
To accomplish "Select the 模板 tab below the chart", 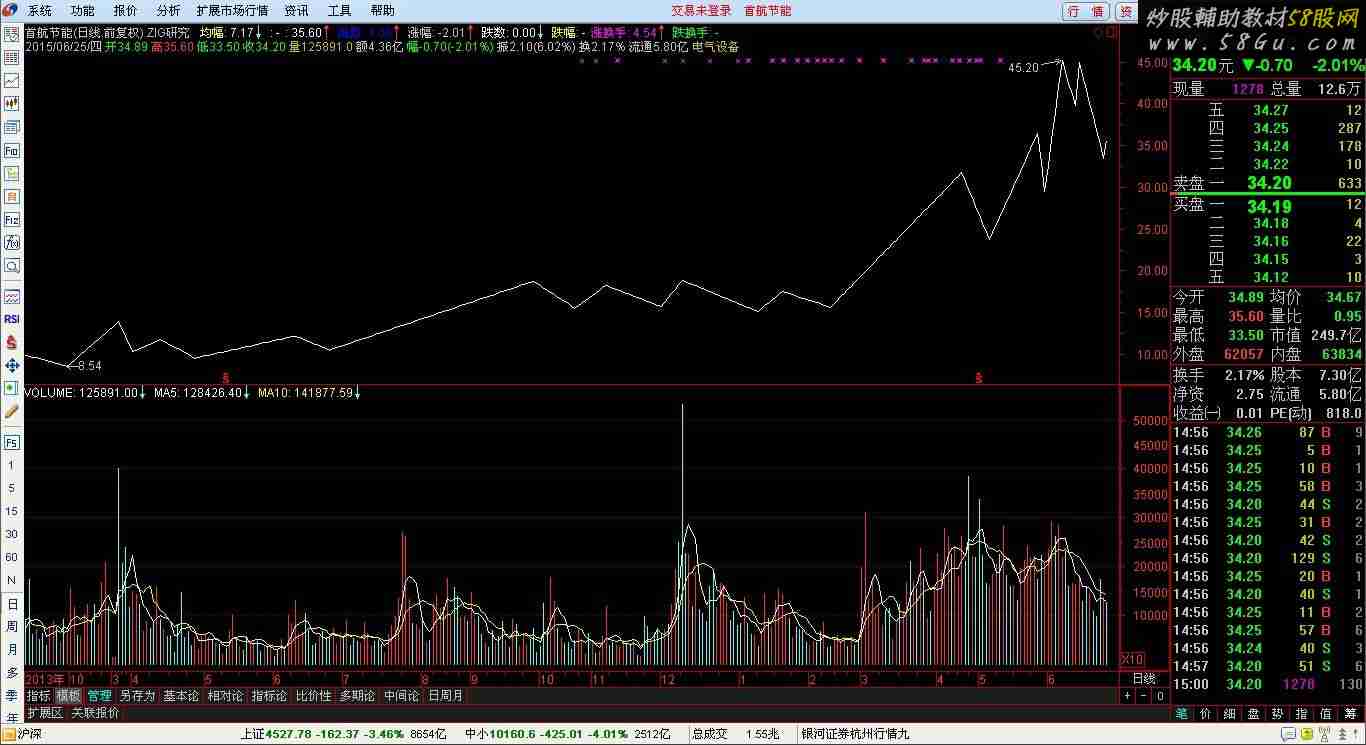I will pyautogui.click(x=68, y=695).
